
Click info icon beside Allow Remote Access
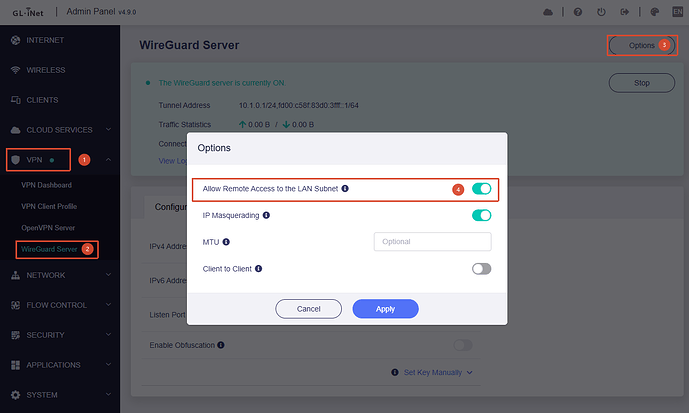[x=345, y=188]
